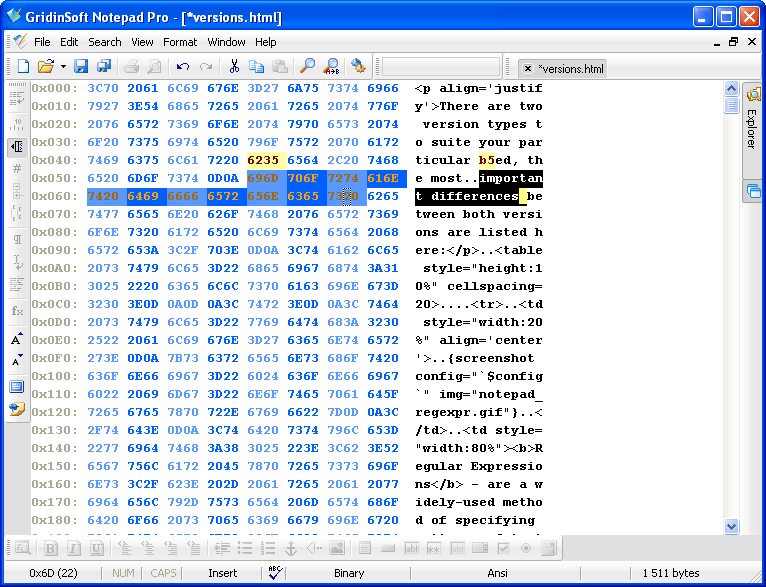The height and width of the screenshot is (587, 766).
Task: Open the Window menu
Action: 226,42
